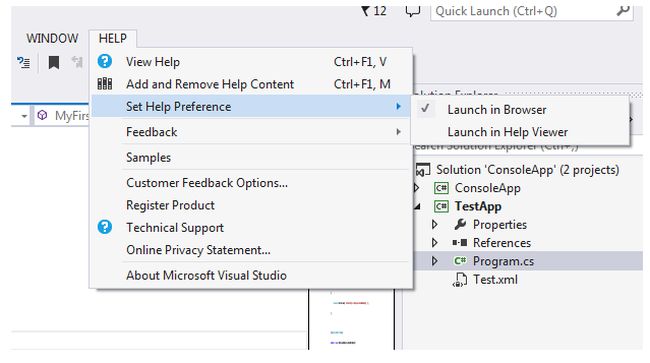Click the feedback speech bubble icon
Image resolution: width=650 pixels, height=363 pixels.
(x=412, y=11)
